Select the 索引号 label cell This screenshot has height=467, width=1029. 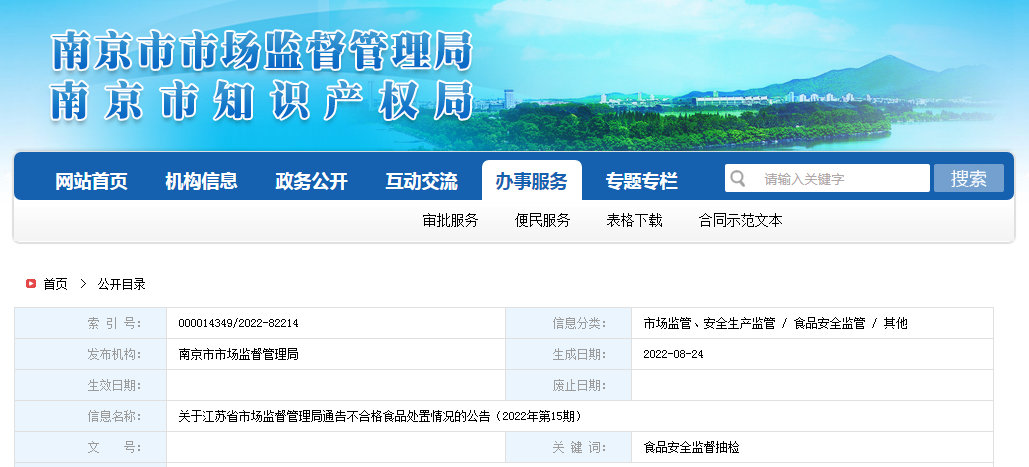coord(91,323)
